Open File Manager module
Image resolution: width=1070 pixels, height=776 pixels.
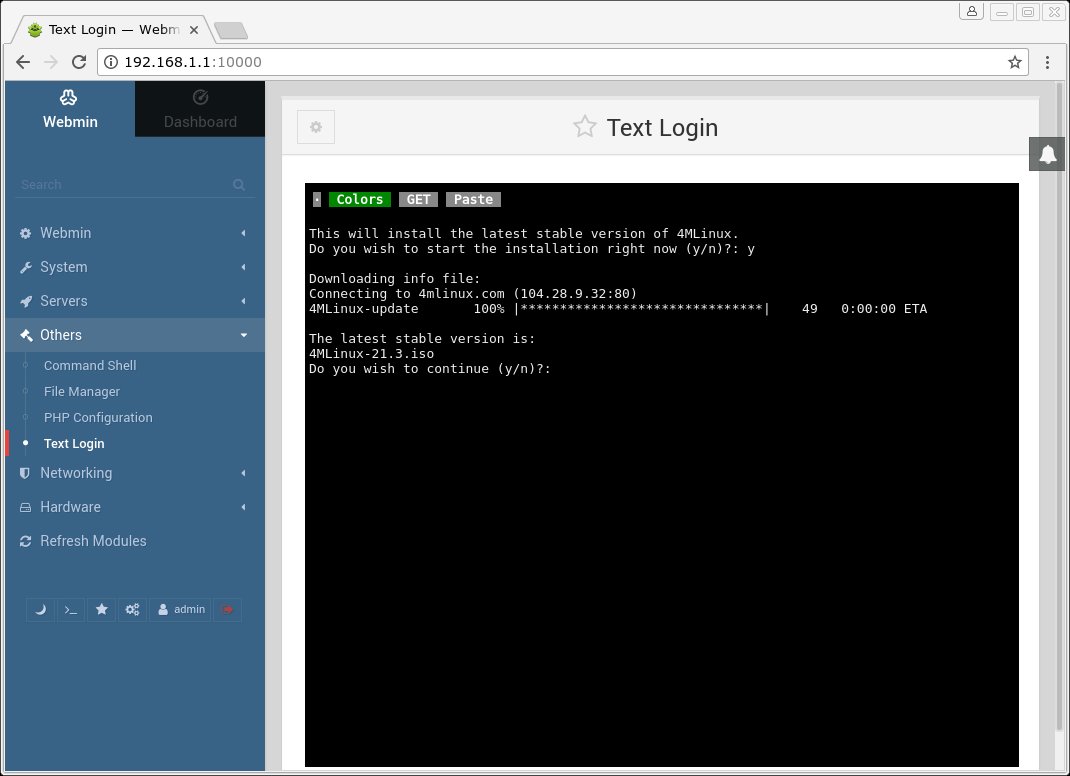(82, 391)
